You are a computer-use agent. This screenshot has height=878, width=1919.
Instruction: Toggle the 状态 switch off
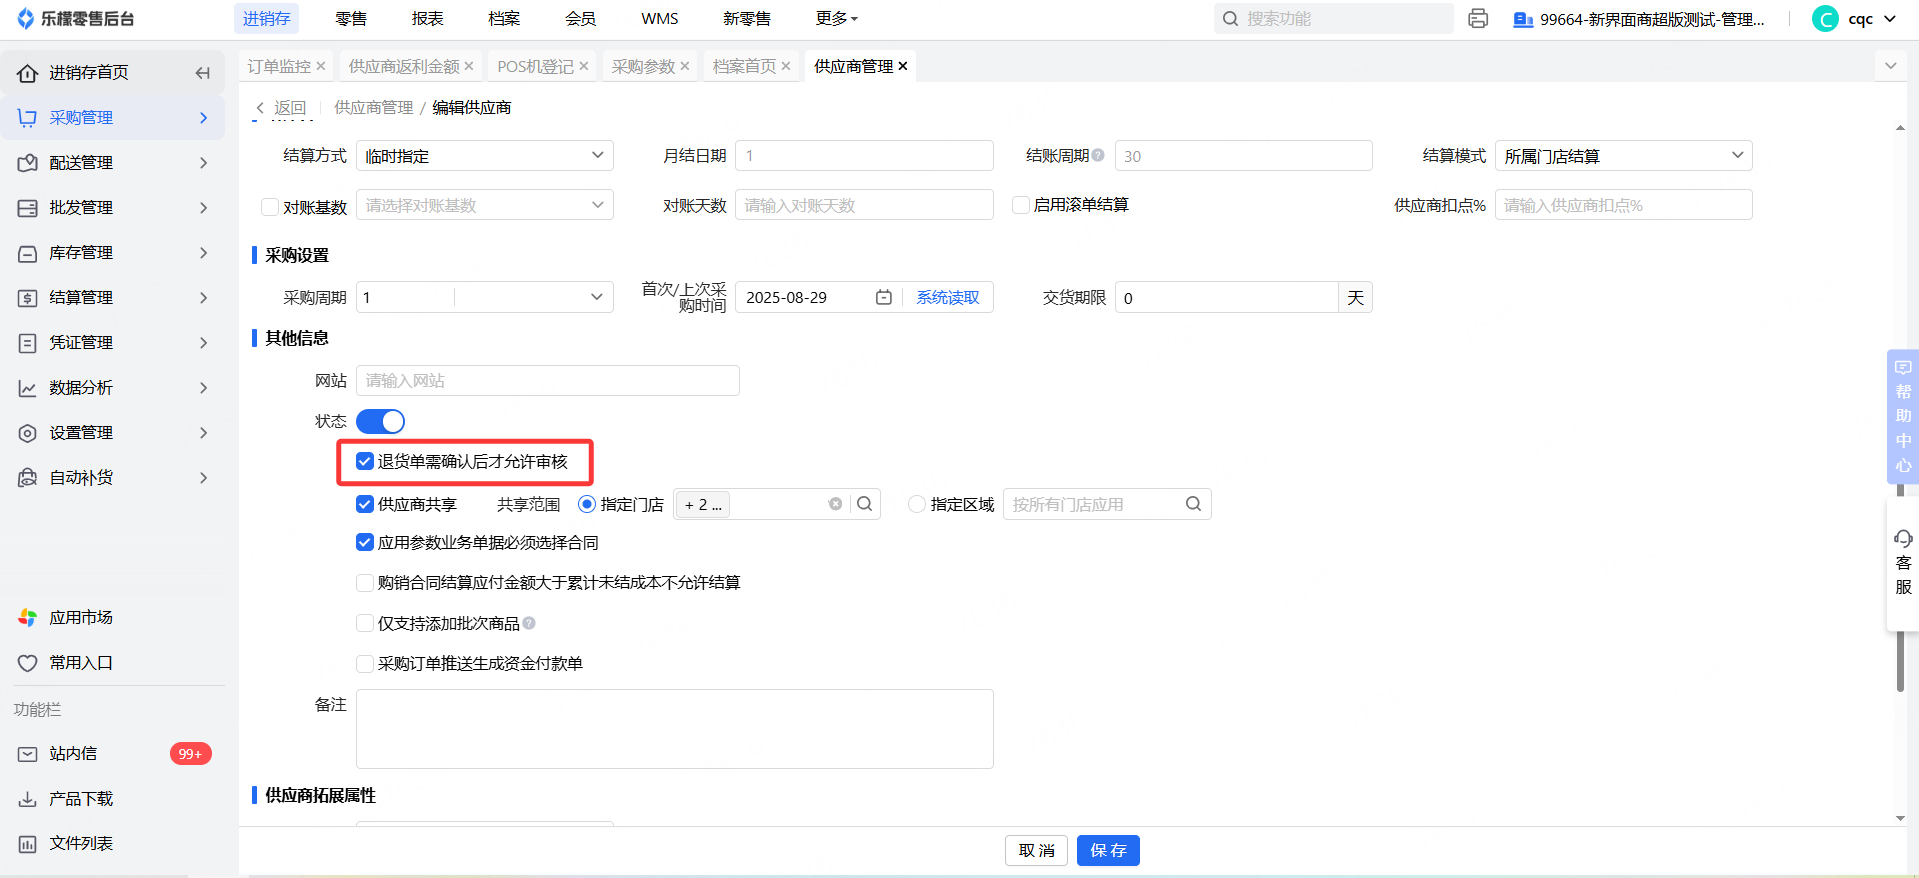381,422
